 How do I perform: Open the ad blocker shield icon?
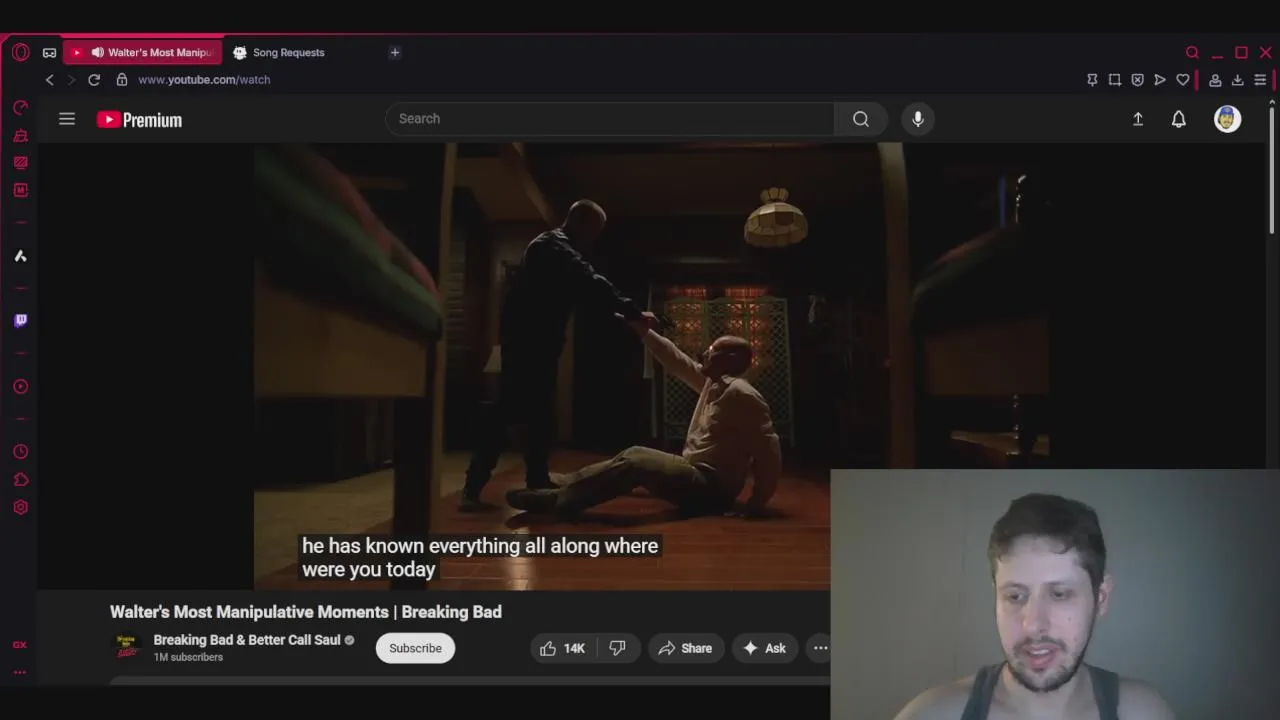[1137, 80]
